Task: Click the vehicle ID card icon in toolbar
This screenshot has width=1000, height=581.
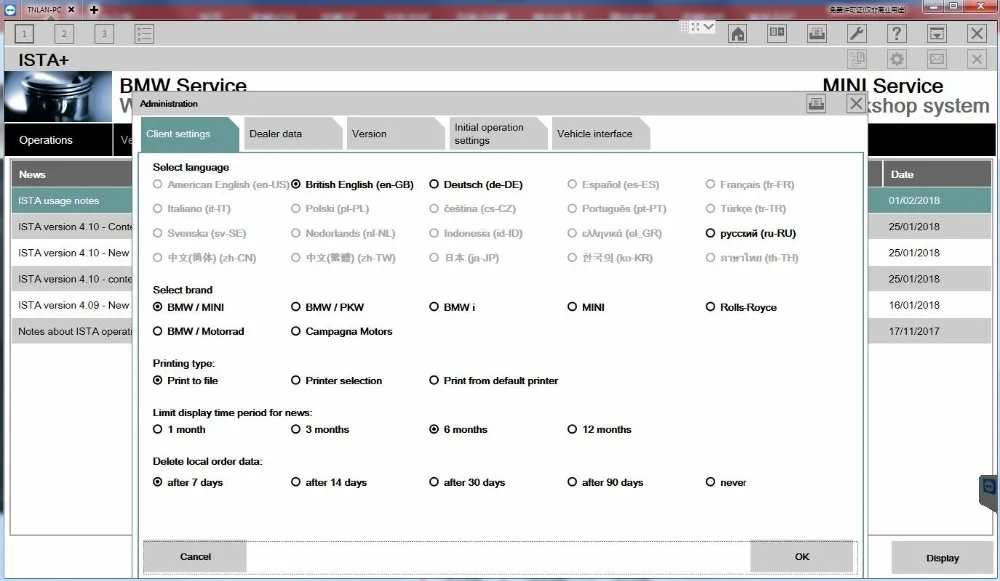Action: [777, 34]
